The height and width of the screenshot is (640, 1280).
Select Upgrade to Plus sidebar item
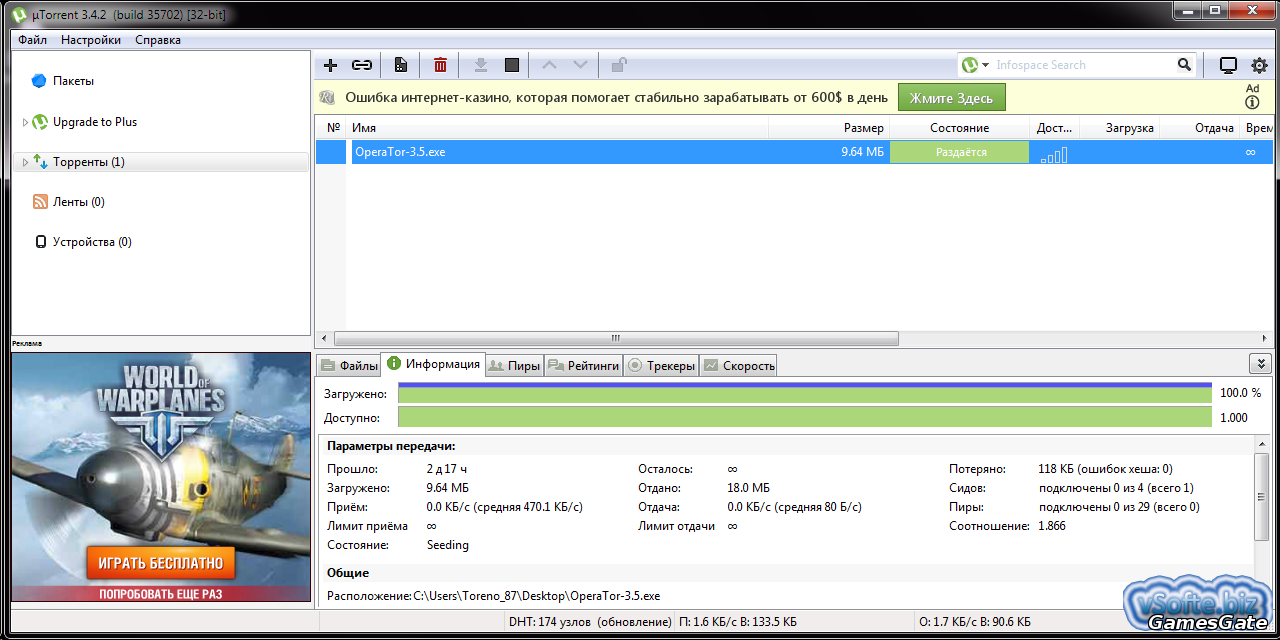[x=95, y=122]
